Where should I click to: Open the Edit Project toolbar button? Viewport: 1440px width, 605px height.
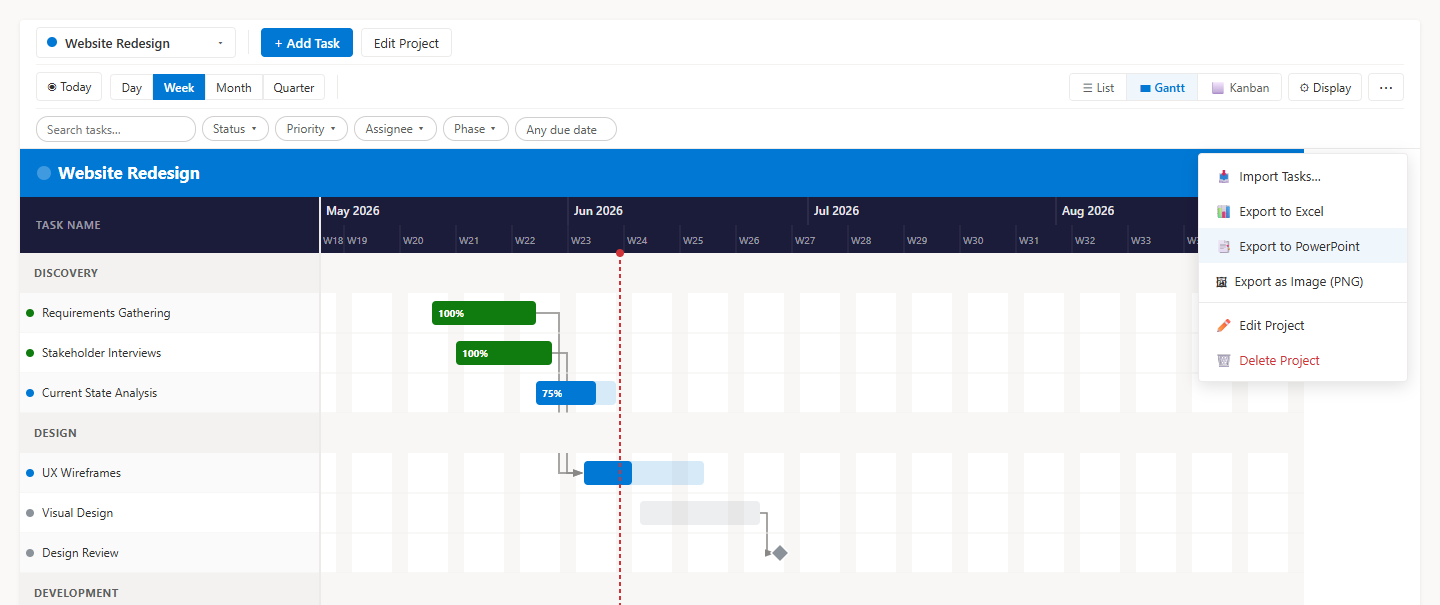coord(406,43)
